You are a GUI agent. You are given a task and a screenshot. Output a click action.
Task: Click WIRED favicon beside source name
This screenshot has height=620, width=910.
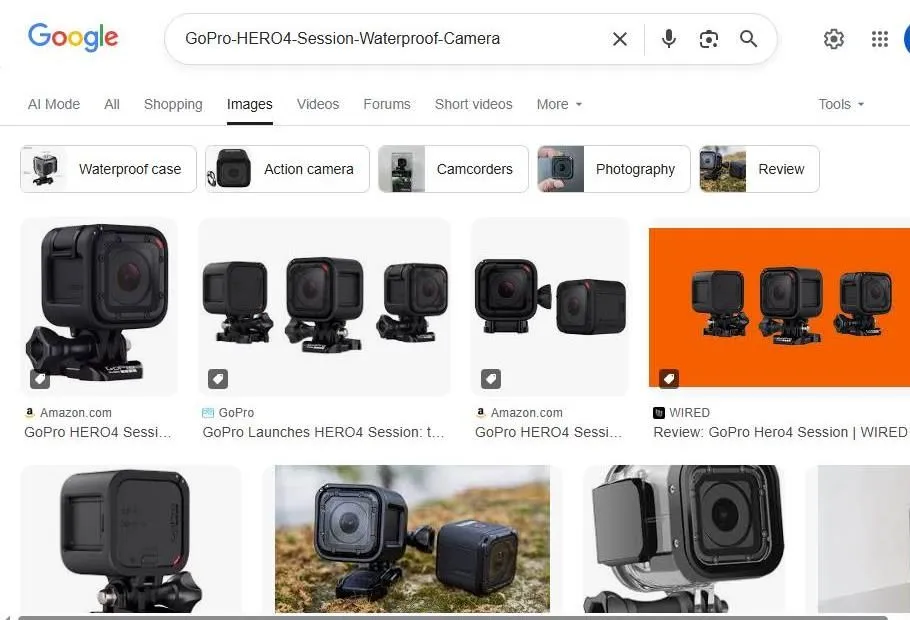659,413
